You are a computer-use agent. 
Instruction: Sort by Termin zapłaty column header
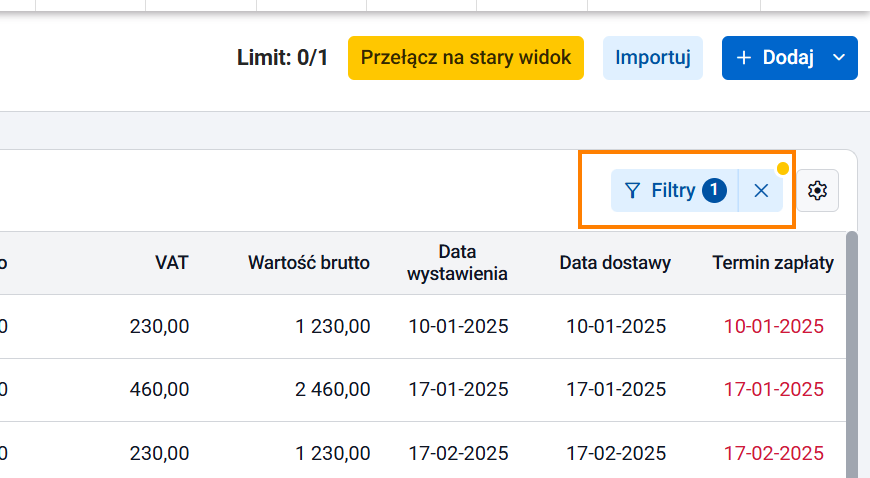(773, 263)
